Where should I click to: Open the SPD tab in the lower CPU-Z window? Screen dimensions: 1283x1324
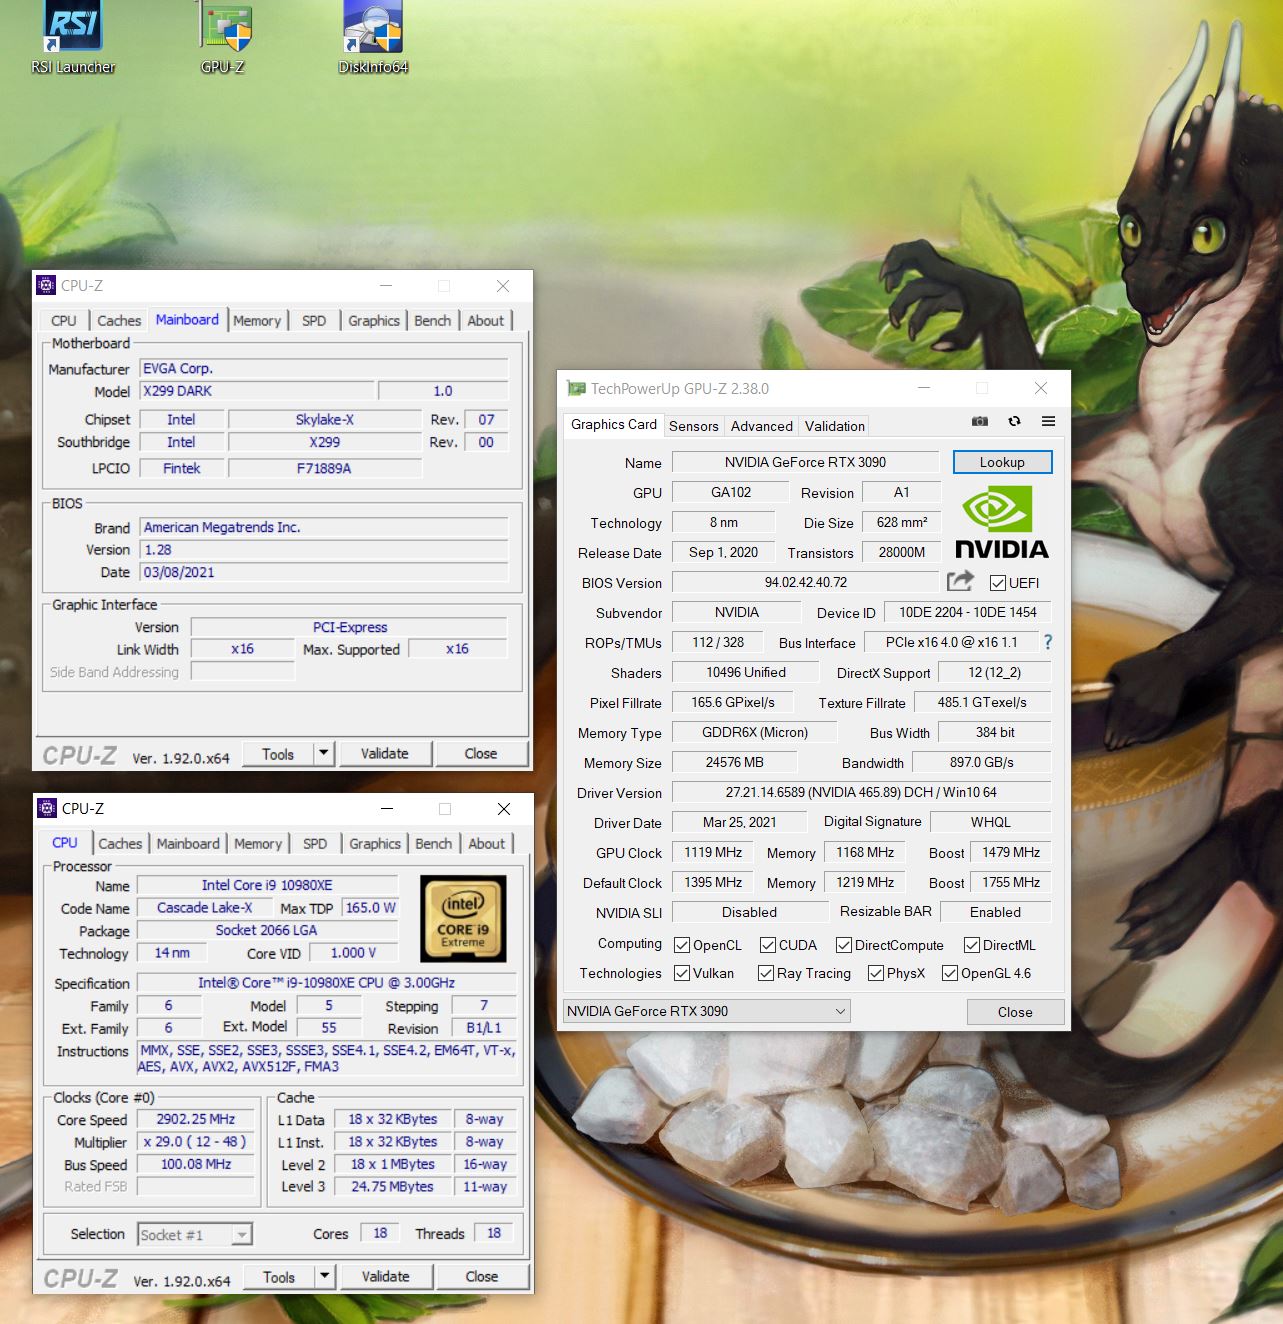click(x=315, y=844)
